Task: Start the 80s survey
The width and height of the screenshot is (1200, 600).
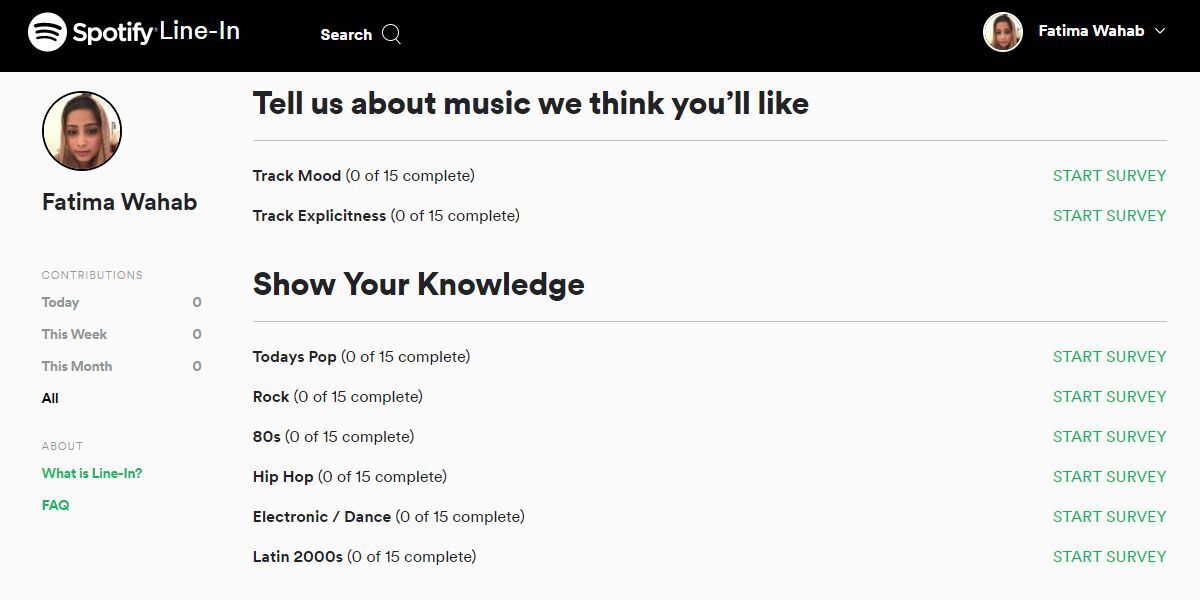Action: coord(1109,437)
